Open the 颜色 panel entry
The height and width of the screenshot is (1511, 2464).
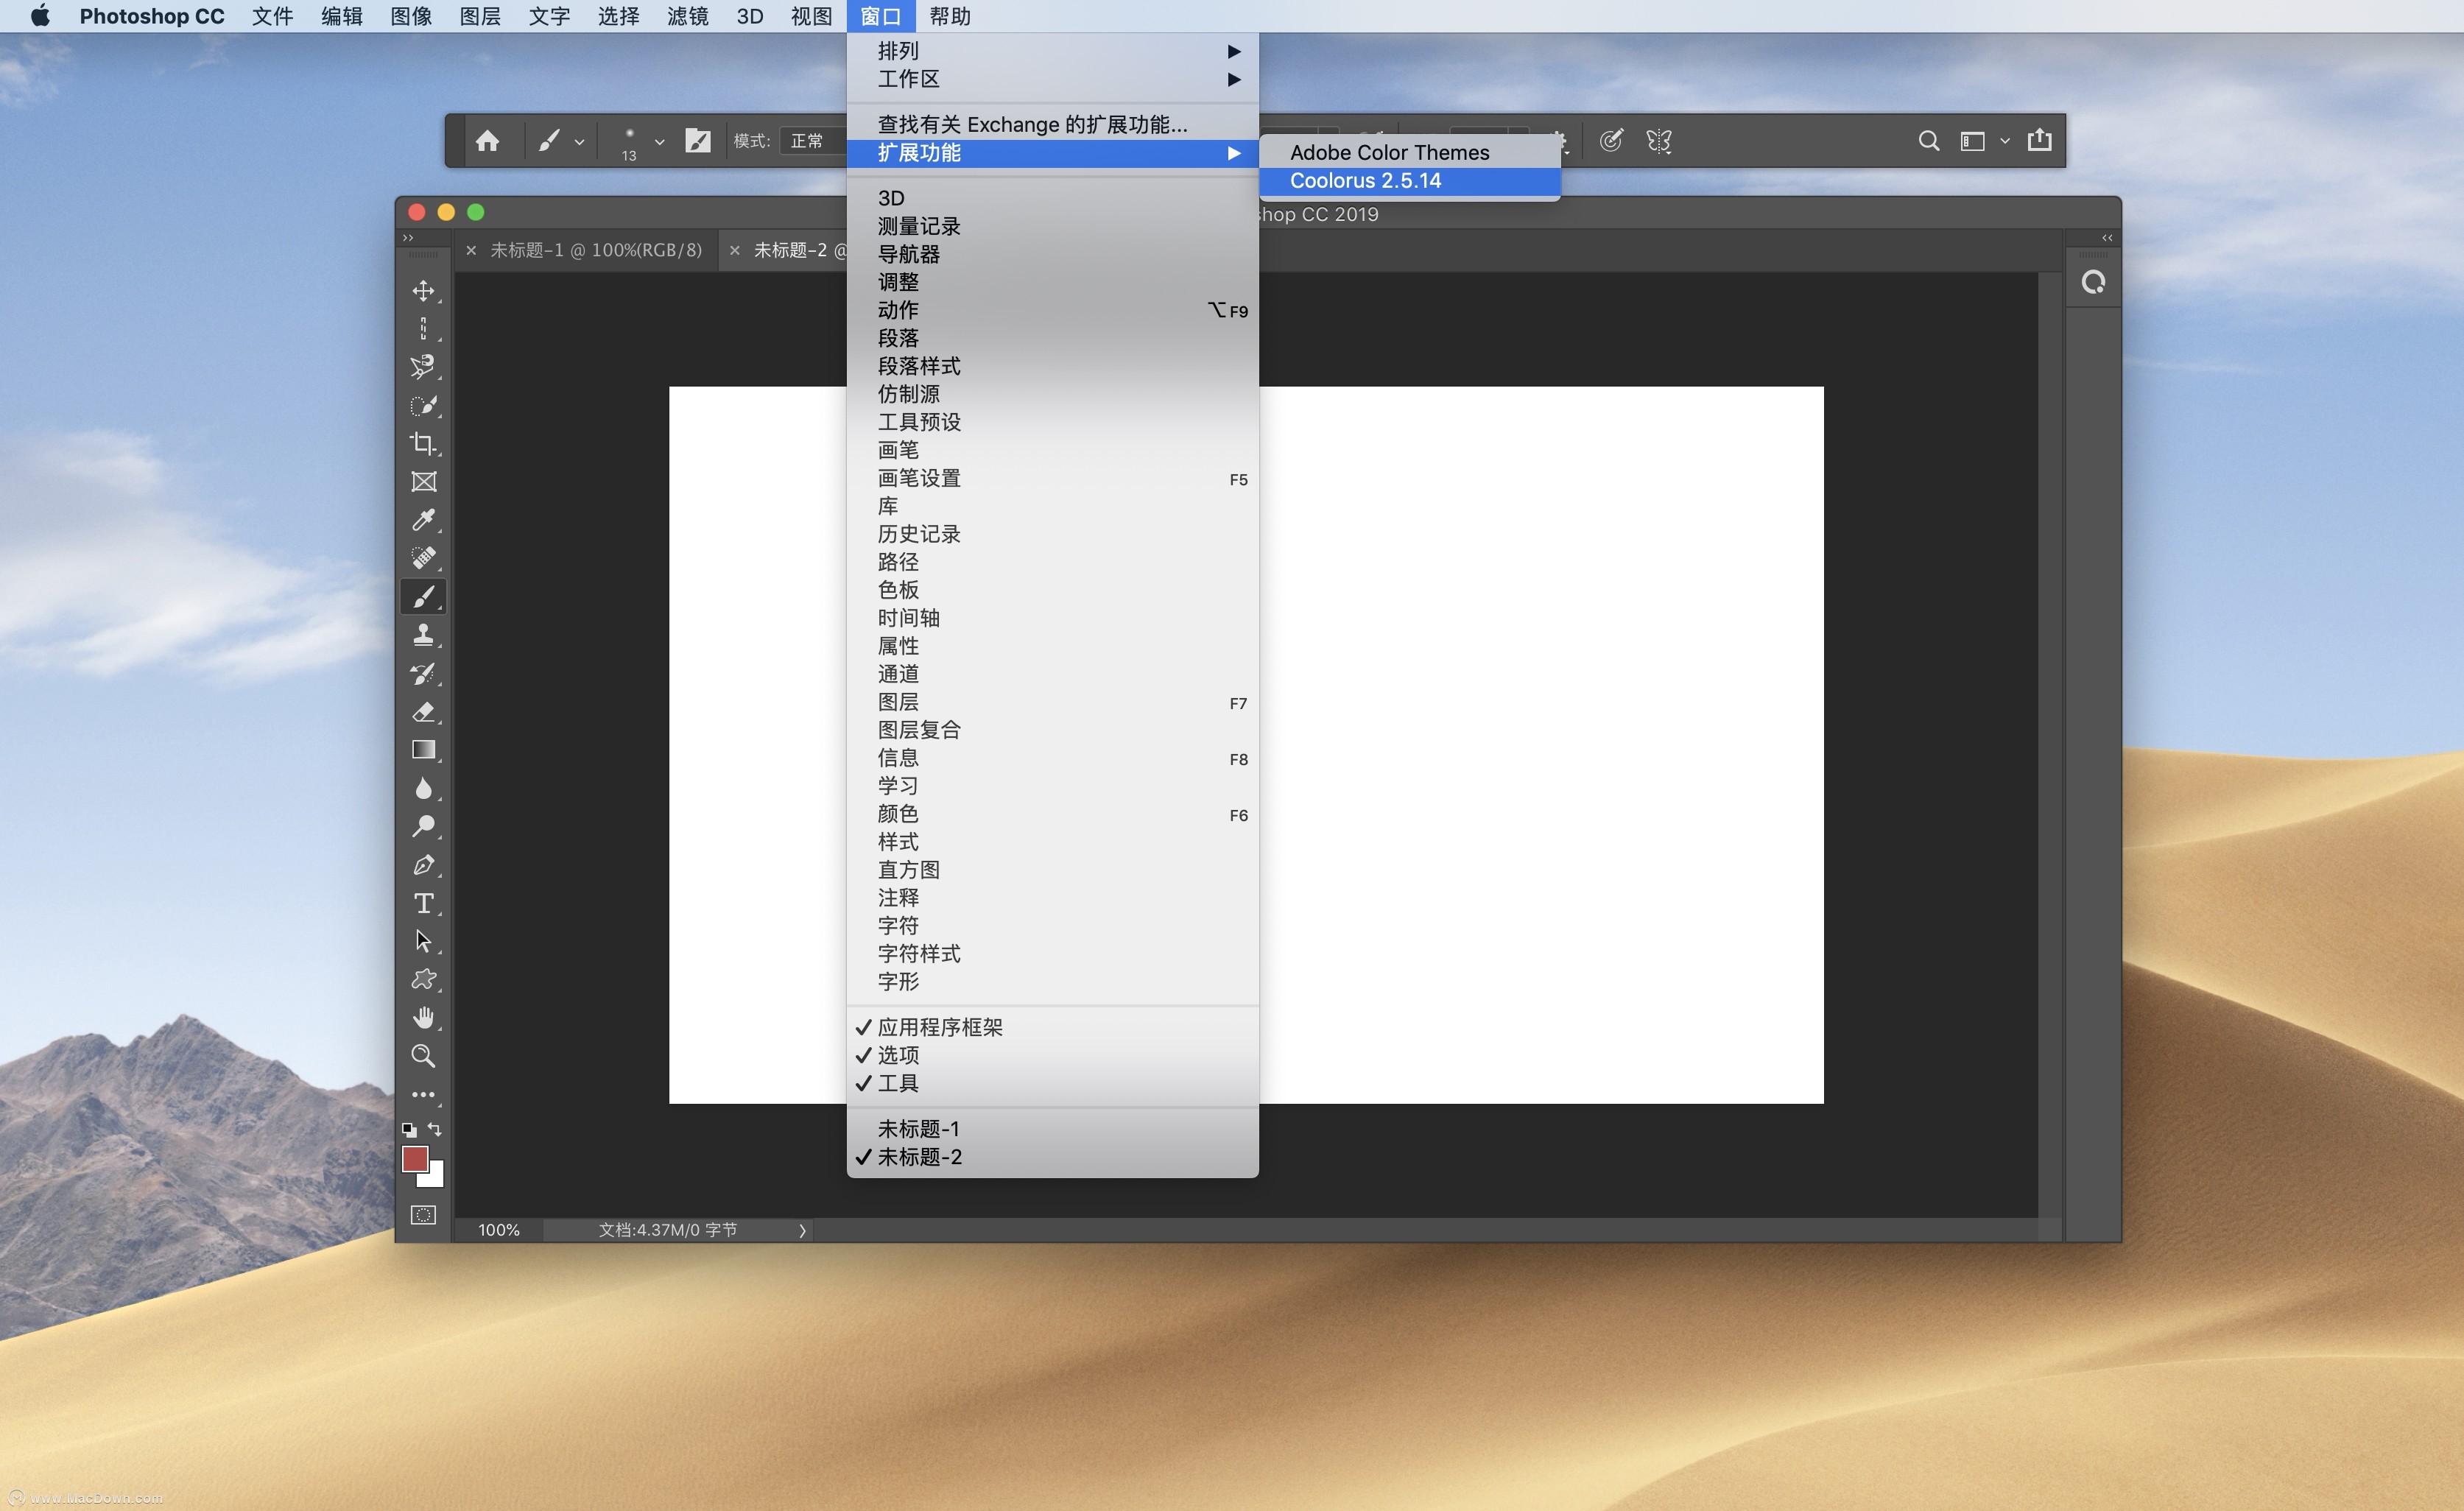1052,815
